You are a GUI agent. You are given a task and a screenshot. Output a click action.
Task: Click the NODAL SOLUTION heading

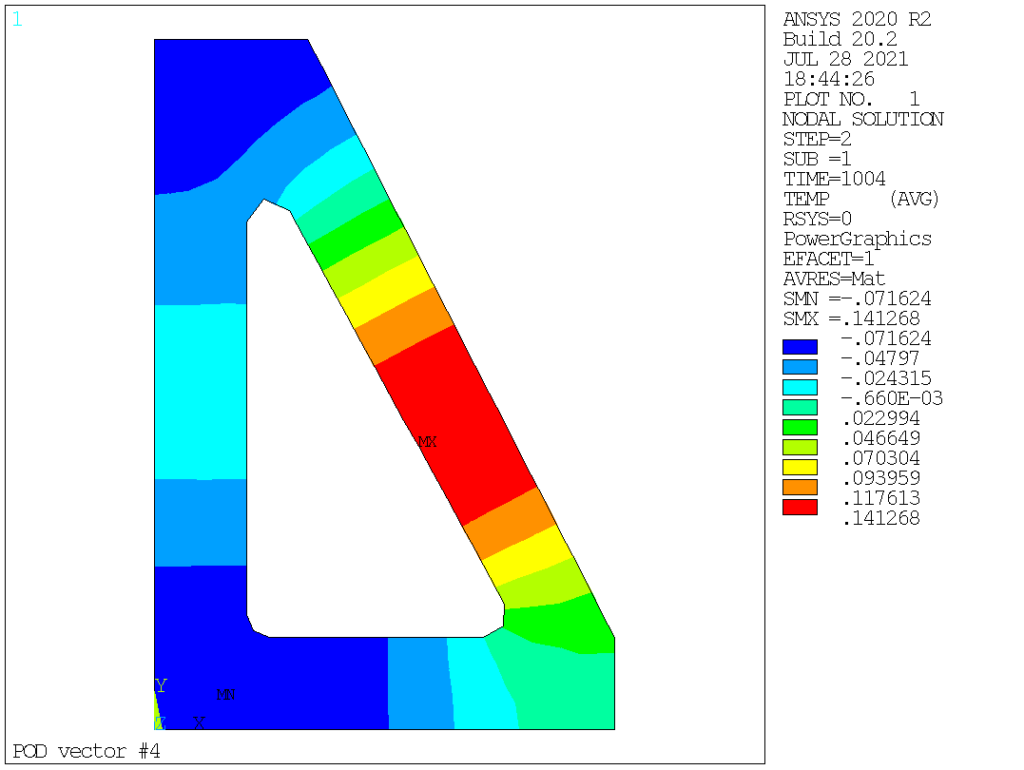click(x=863, y=119)
